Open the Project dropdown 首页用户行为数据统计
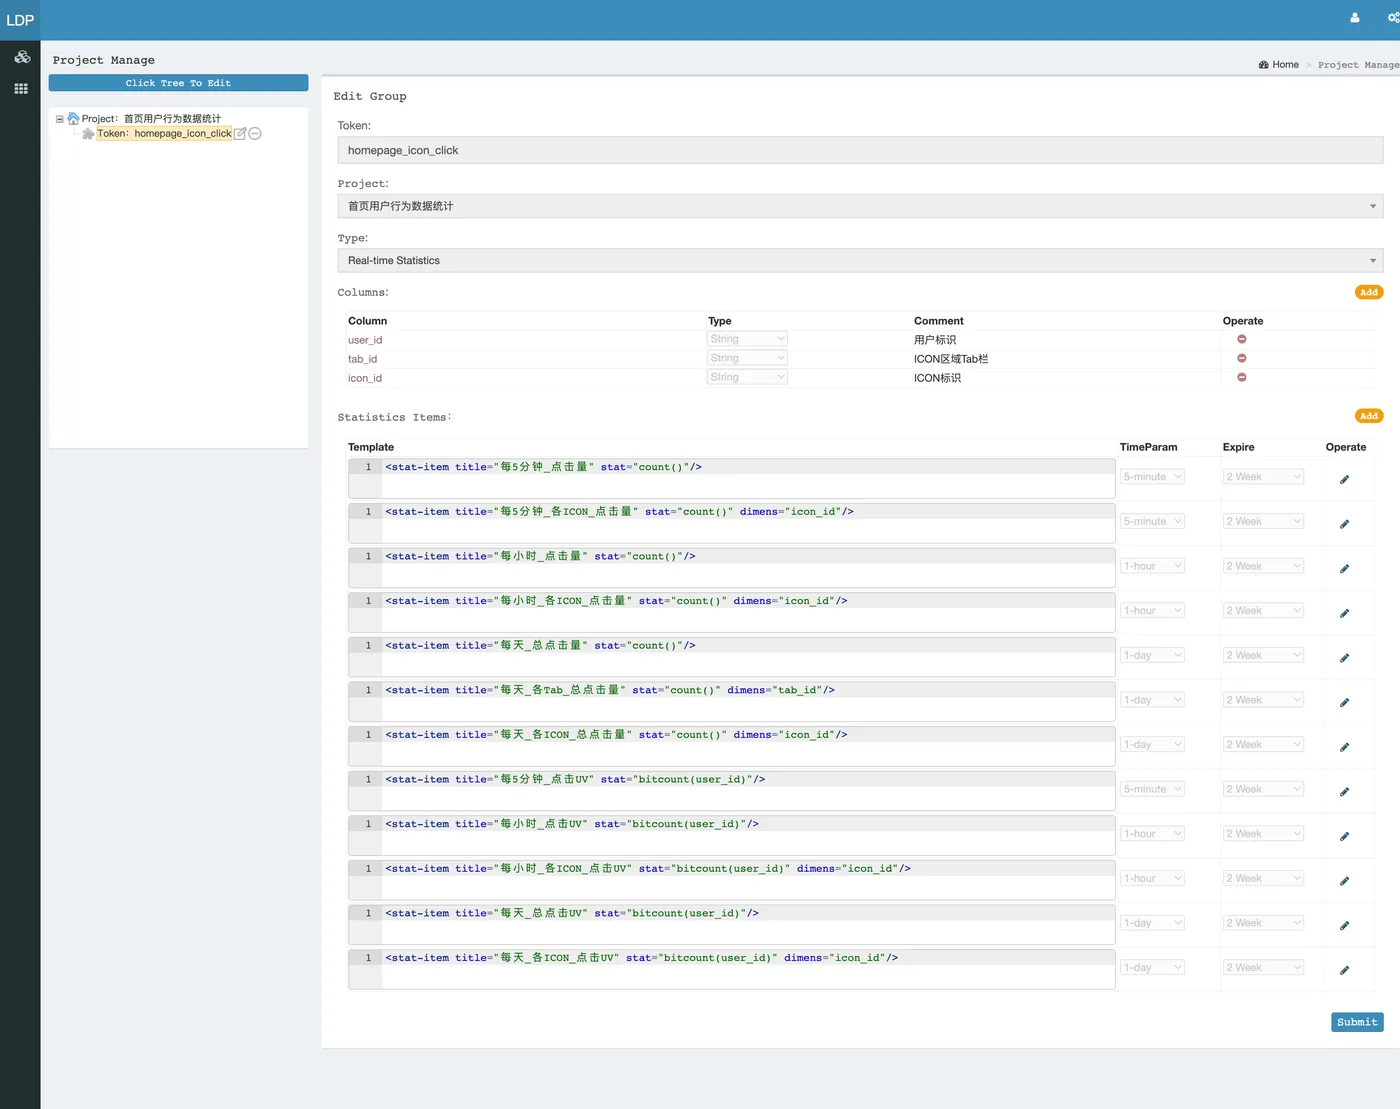 click(x=860, y=206)
